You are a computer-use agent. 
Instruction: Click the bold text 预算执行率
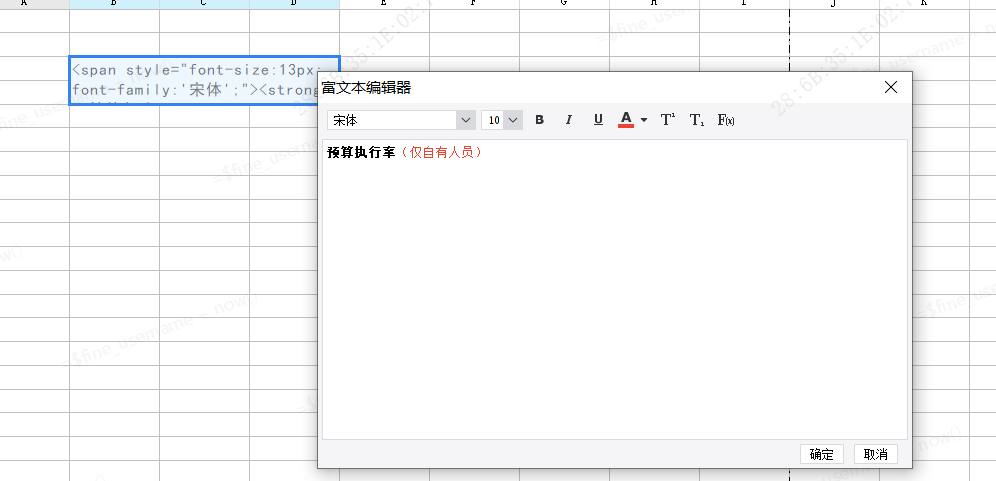point(361,152)
